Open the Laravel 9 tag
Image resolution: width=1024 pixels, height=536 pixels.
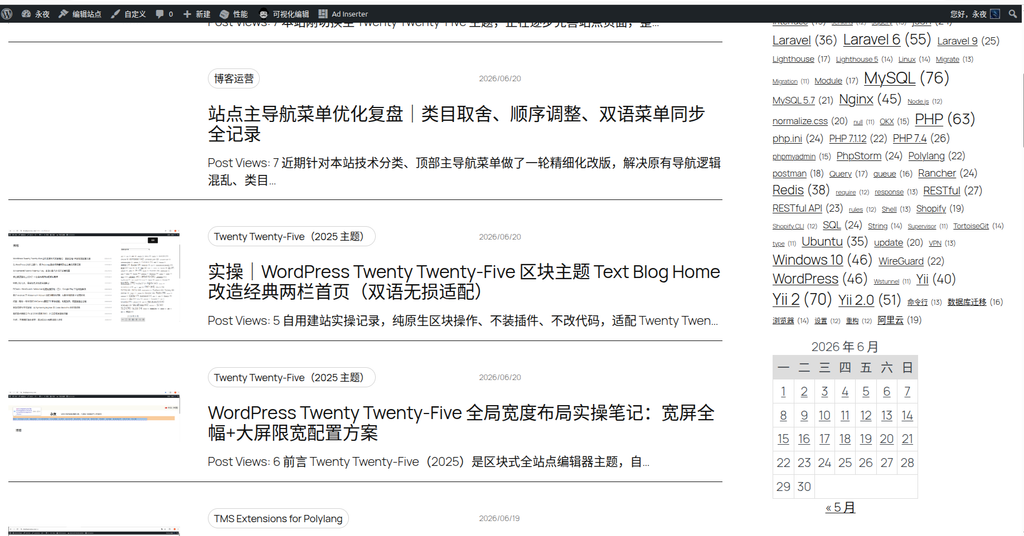957,40
